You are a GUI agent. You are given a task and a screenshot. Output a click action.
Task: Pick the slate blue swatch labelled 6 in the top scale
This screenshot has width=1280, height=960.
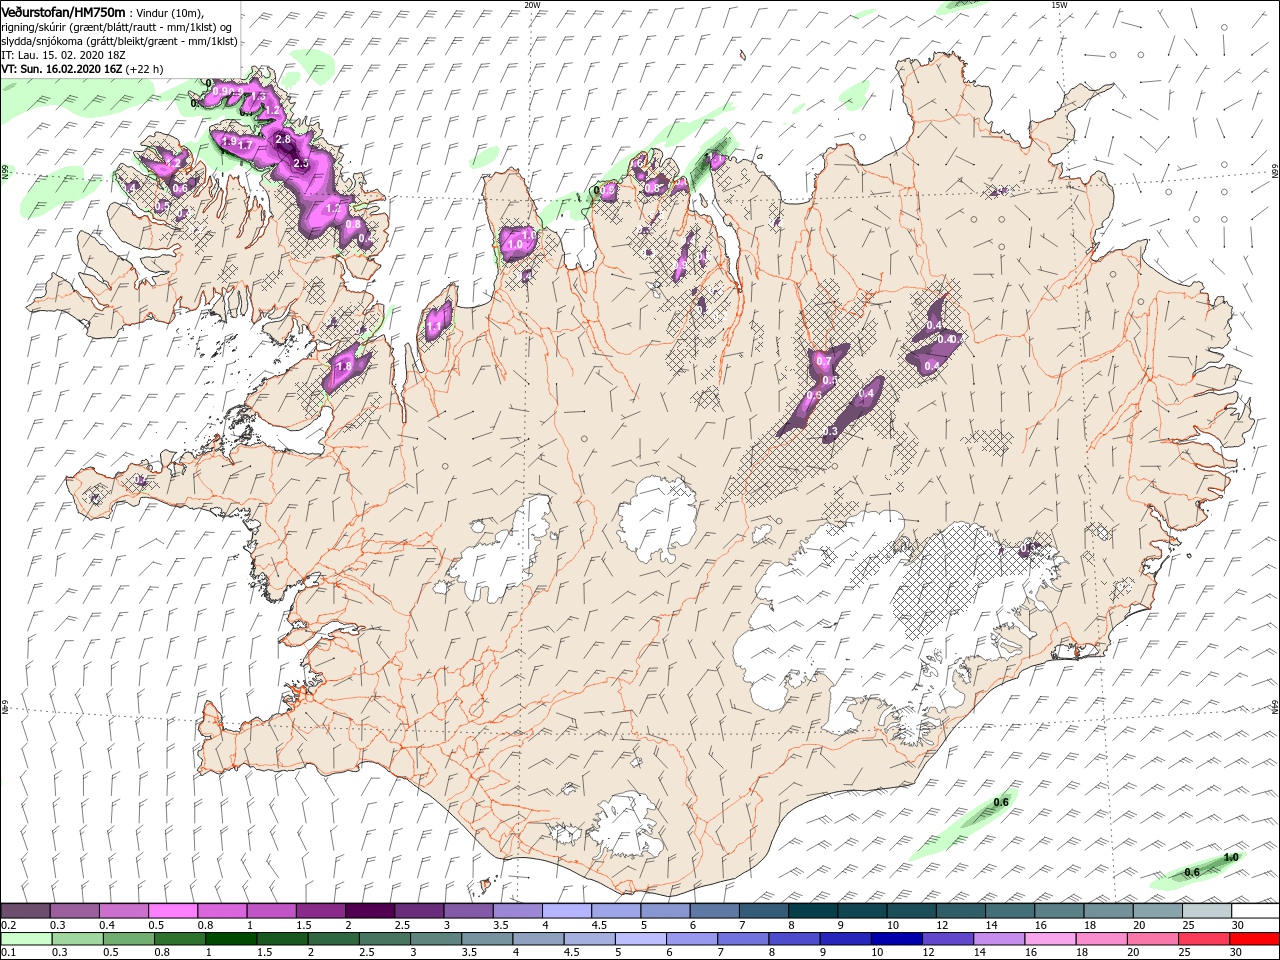pyautogui.click(x=714, y=911)
